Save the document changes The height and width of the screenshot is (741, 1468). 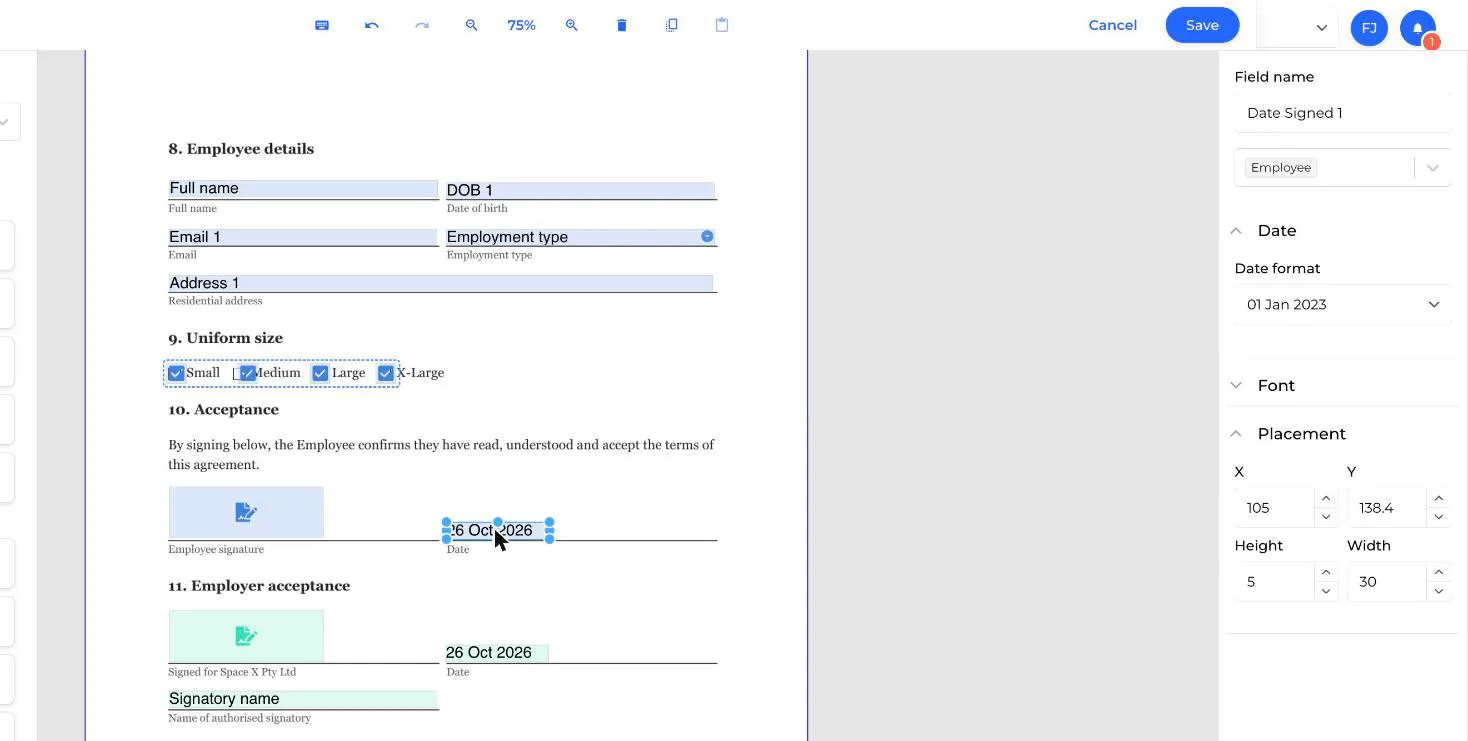(x=1202, y=25)
